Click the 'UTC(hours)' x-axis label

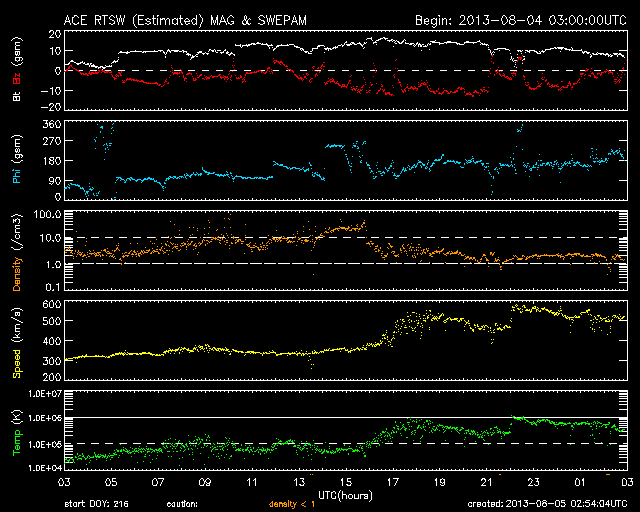click(345, 496)
